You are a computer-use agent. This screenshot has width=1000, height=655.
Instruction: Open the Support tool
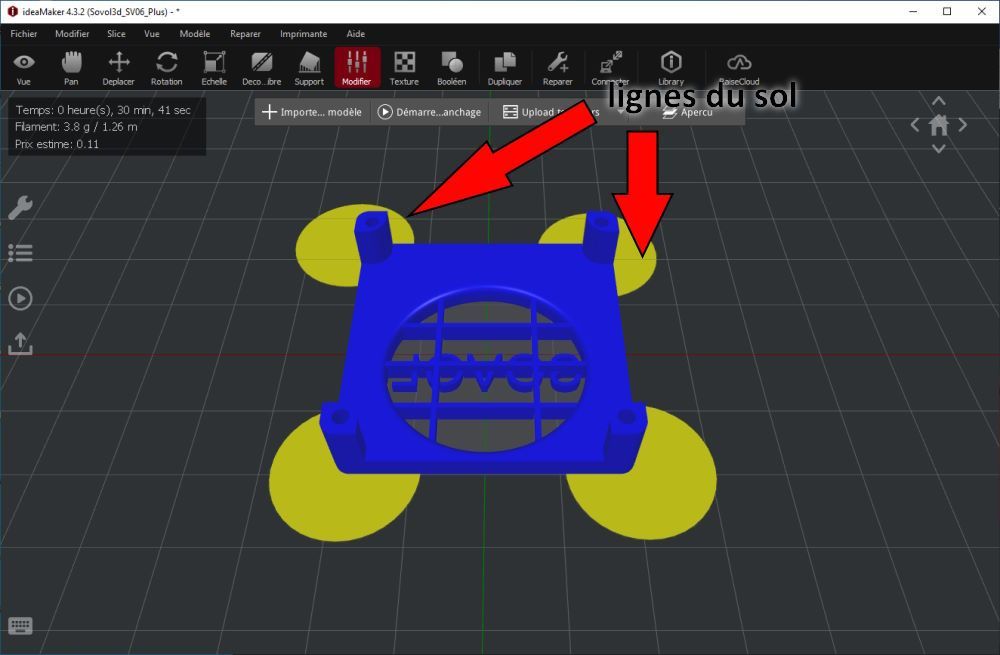(309, 68)
